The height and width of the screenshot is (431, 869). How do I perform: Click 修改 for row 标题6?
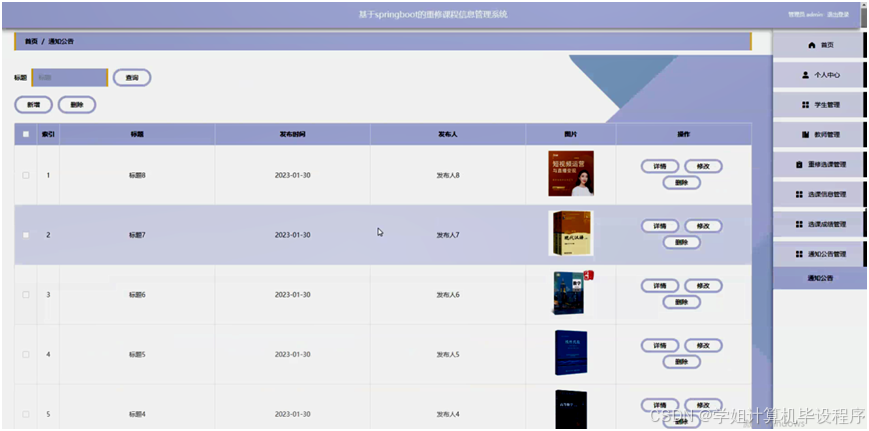(x=703, y=286)
